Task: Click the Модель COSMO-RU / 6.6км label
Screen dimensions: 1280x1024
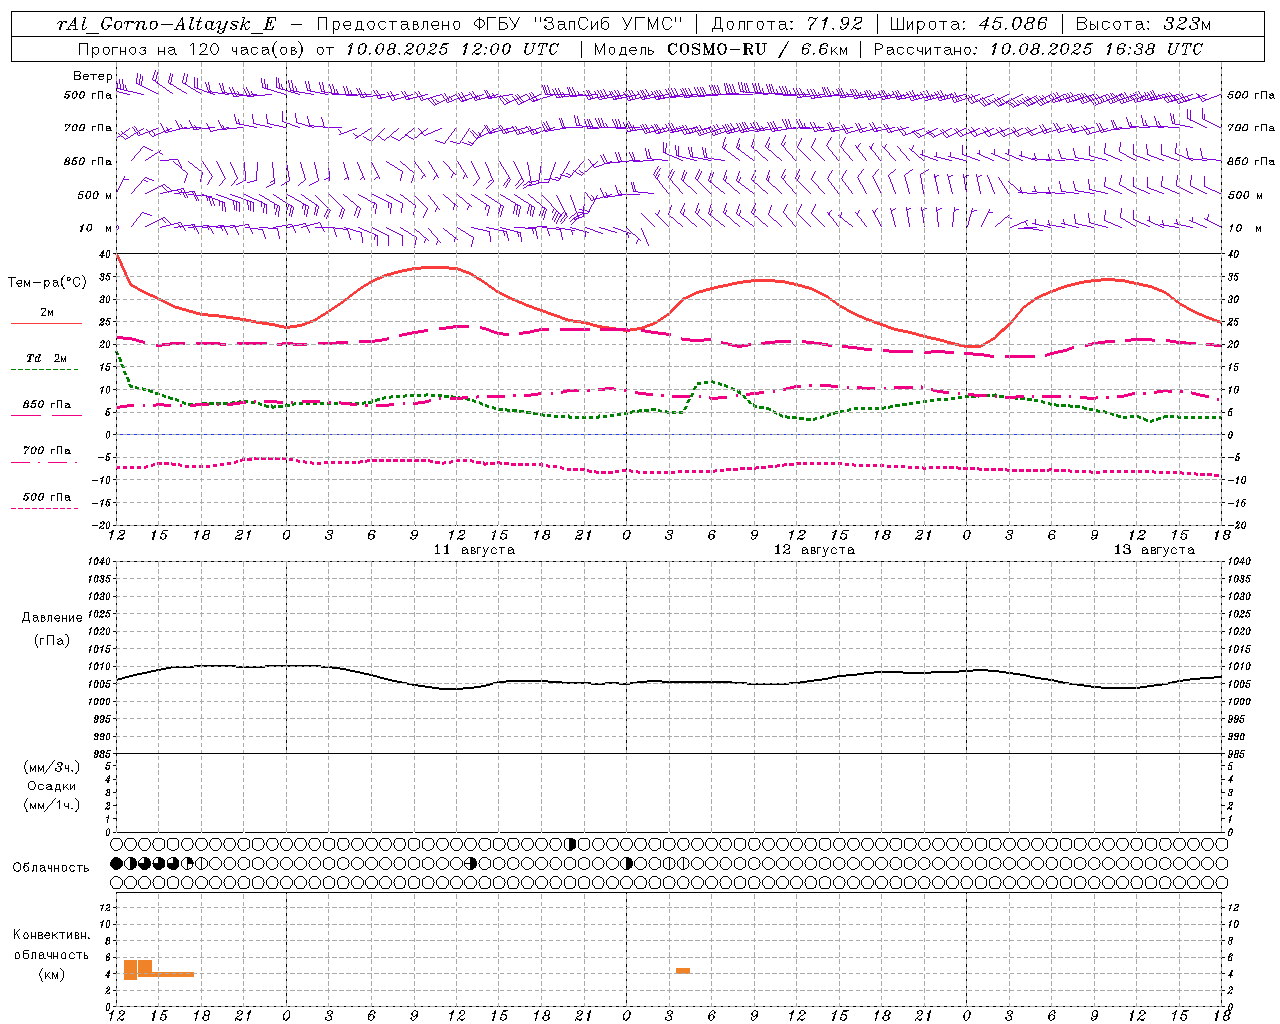Action: click(720, 48)
